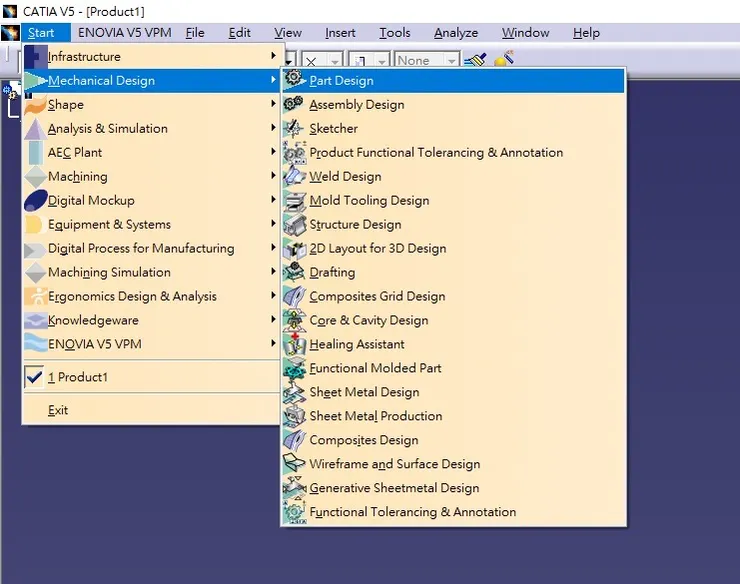Choose Assembly Design from the submenu
The image size is (740, 584).
[x=453, y=104]
